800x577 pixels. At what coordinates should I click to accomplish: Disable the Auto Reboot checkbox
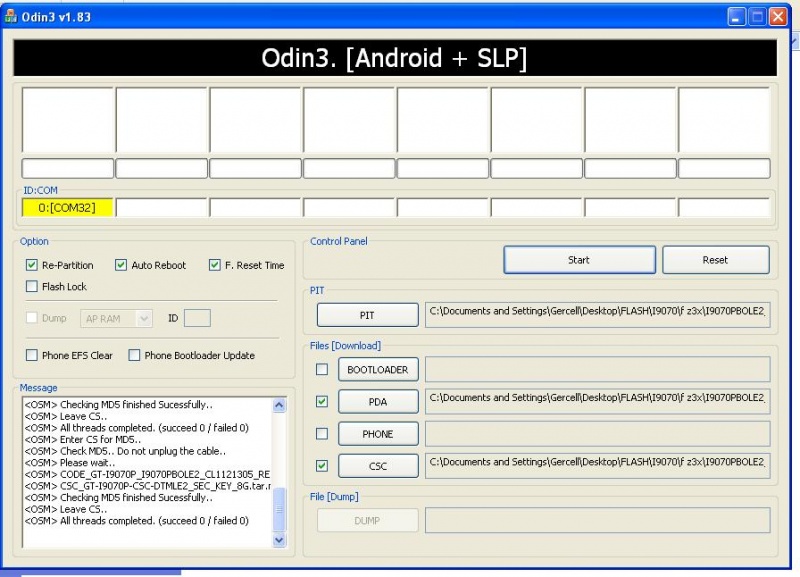[x=121, y=265]
